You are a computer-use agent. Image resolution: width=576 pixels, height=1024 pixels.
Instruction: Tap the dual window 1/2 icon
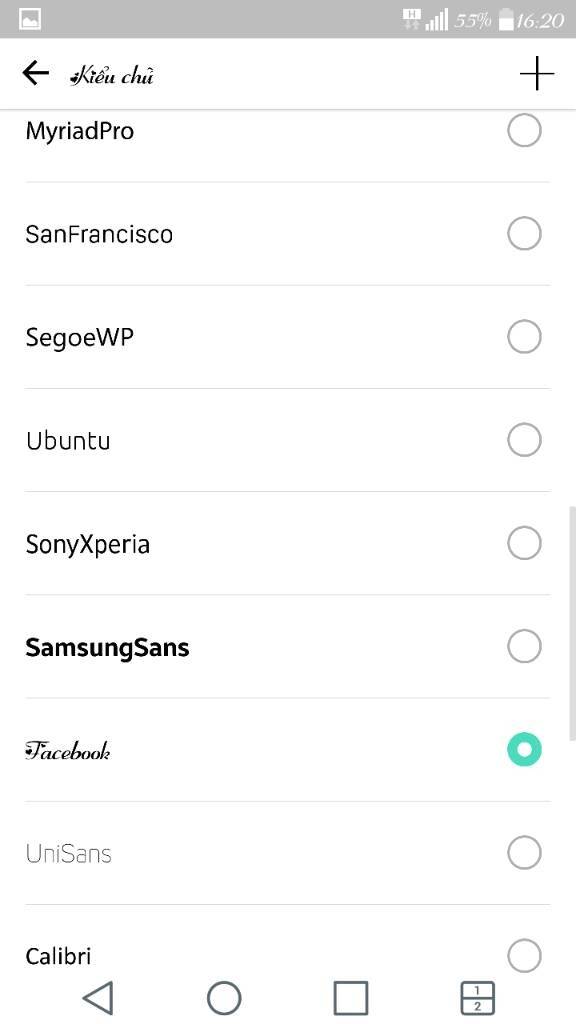coord(477,998)
